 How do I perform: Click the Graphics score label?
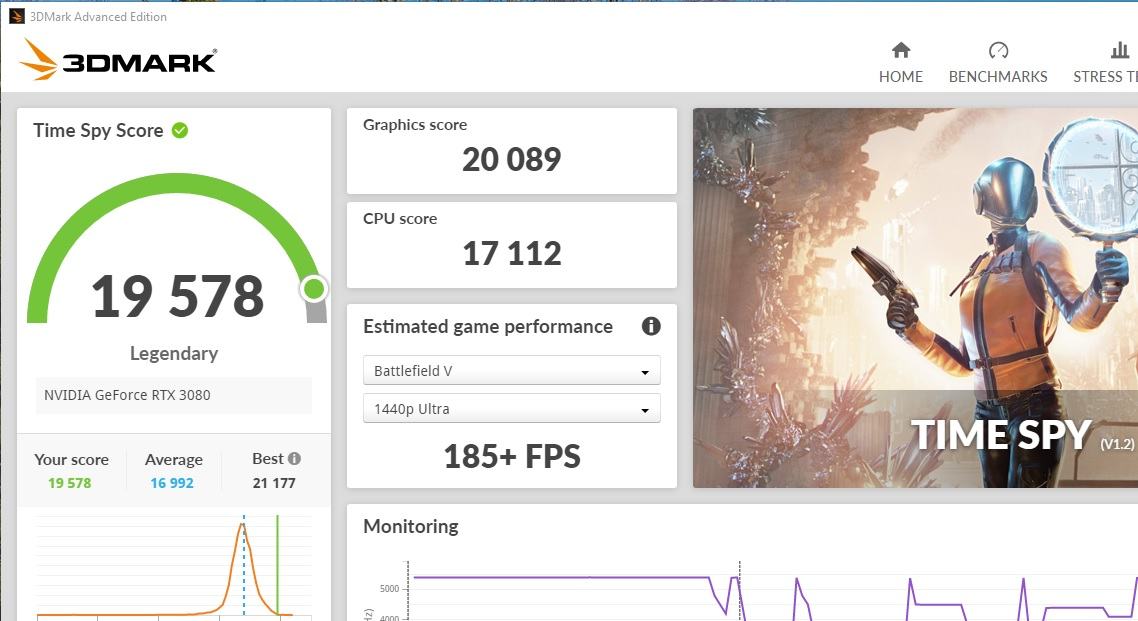[415, 125]
